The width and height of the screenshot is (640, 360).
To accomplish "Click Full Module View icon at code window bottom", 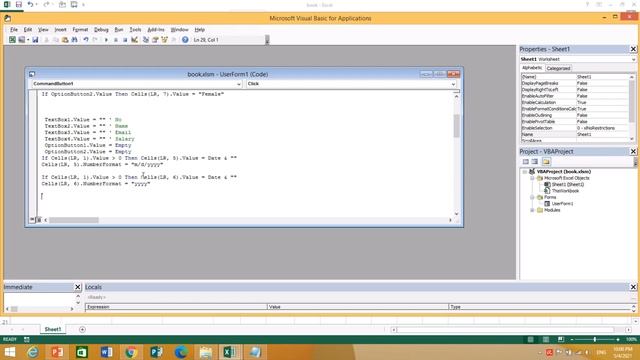I will point(39,220).
